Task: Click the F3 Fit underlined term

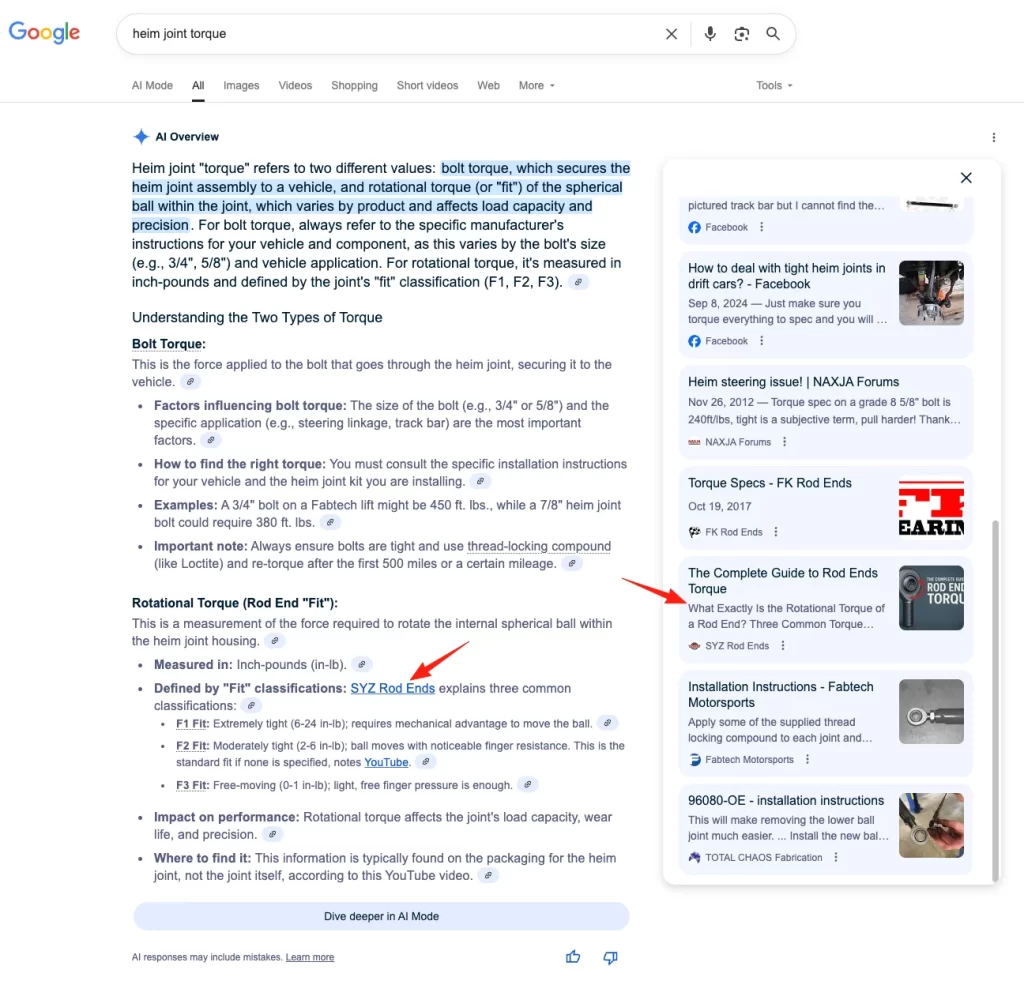Action: click(x=191, y=785)
